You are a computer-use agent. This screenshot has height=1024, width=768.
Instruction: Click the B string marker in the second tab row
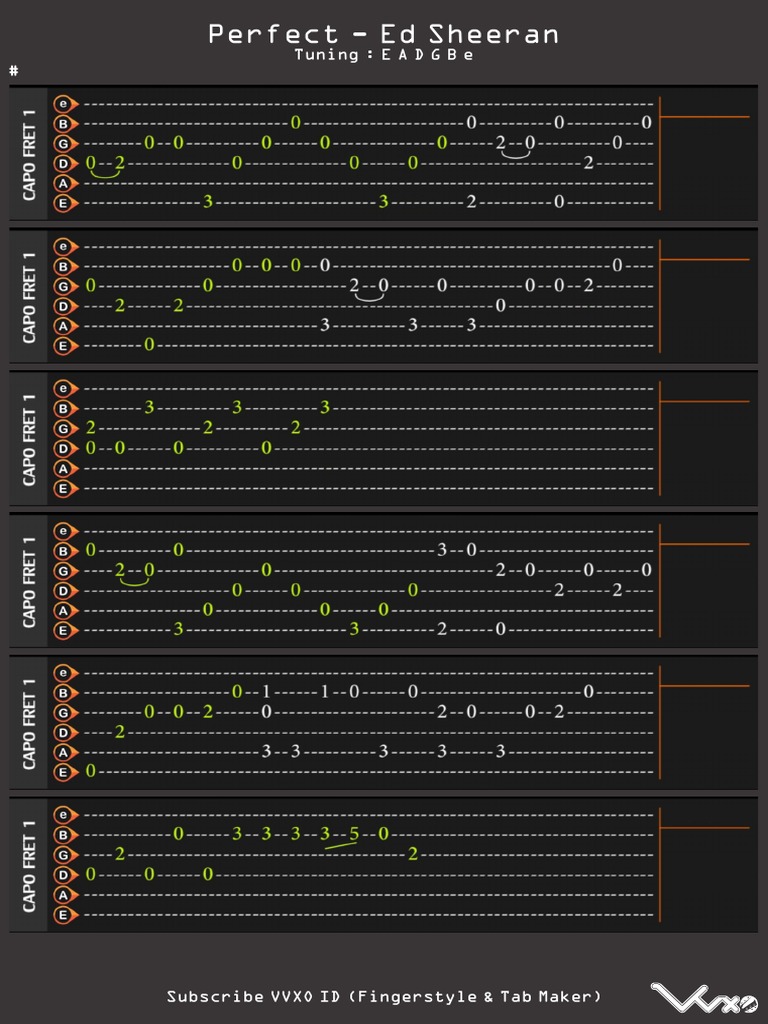point(64,266)
